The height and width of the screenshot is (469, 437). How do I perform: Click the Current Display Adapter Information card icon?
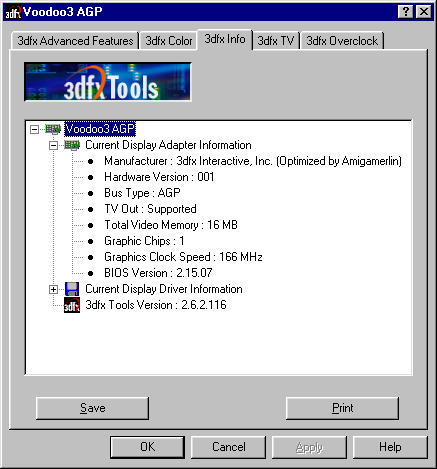coord(72,145)
